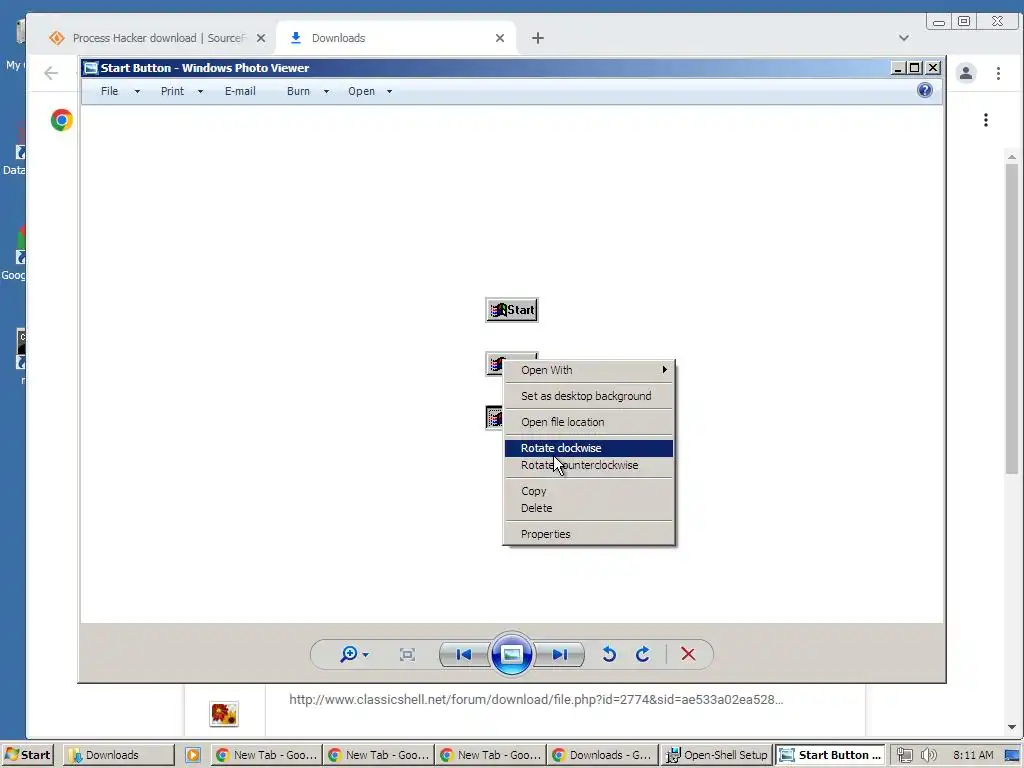Click Show desktop icon in tray
The height and width of the screenshot is (768, 1024).
pos(1012,755)
